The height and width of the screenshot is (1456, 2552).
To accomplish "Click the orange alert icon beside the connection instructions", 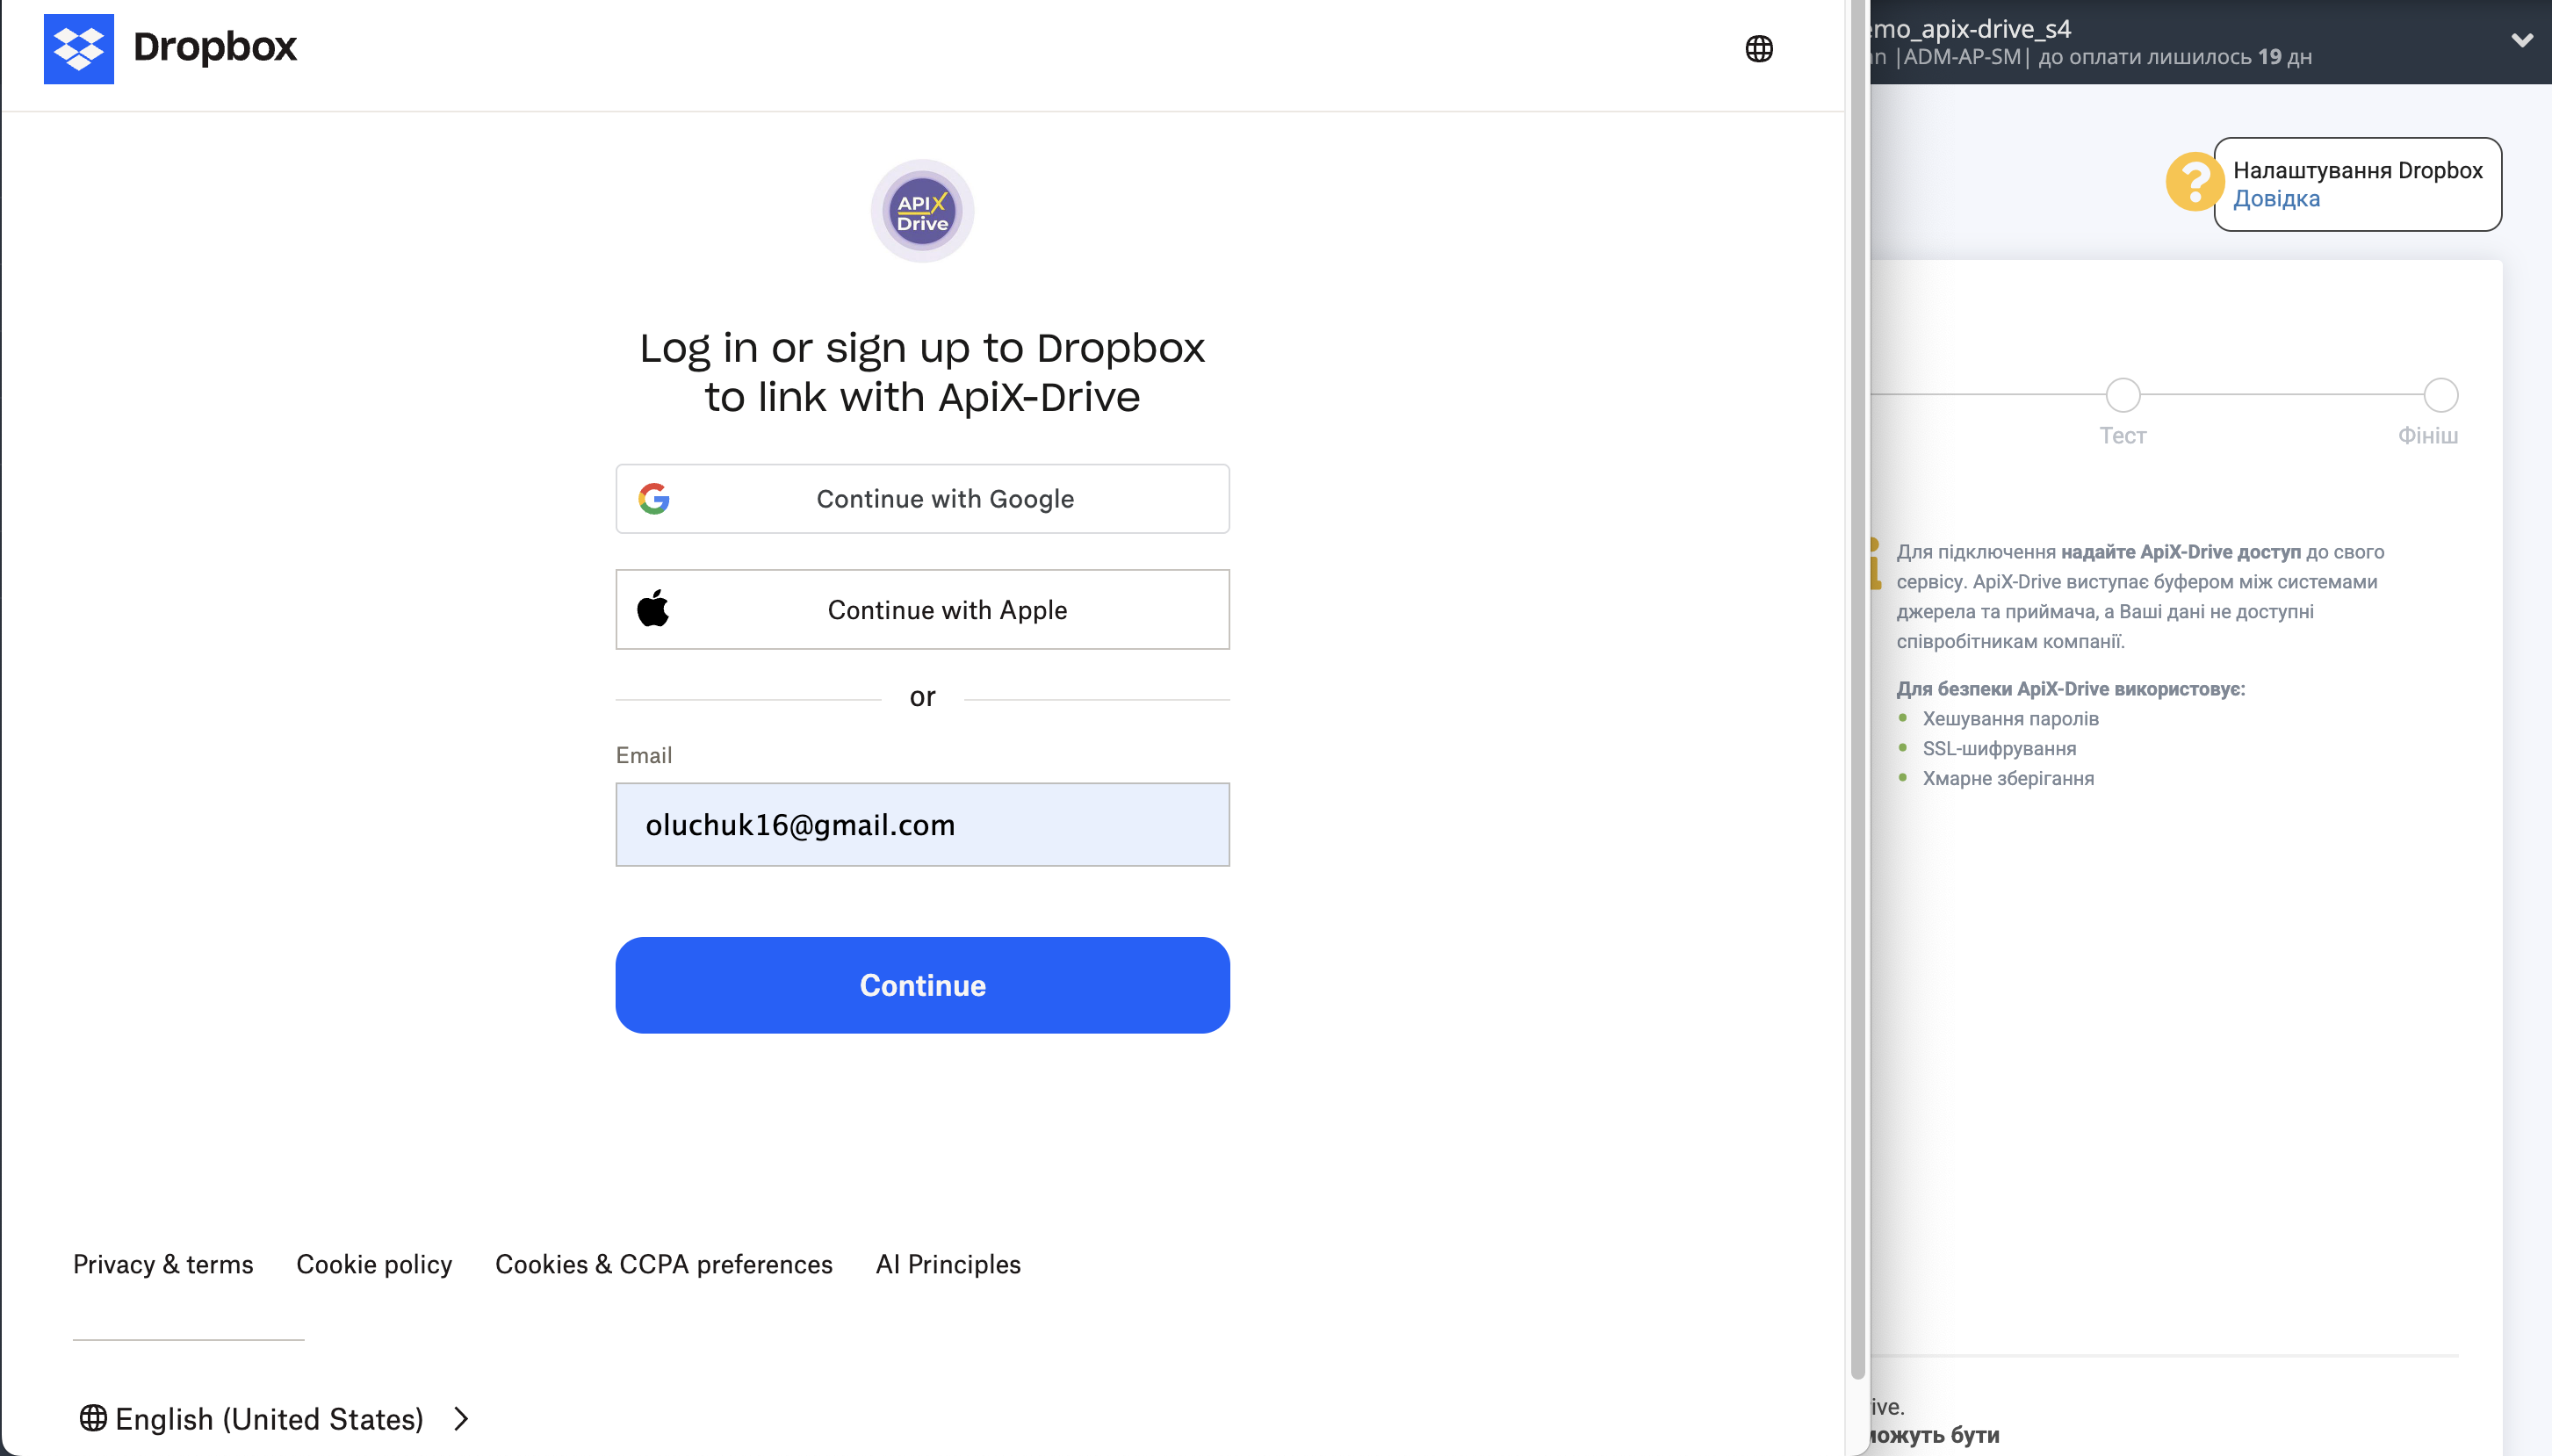I will click(1878, 565).
